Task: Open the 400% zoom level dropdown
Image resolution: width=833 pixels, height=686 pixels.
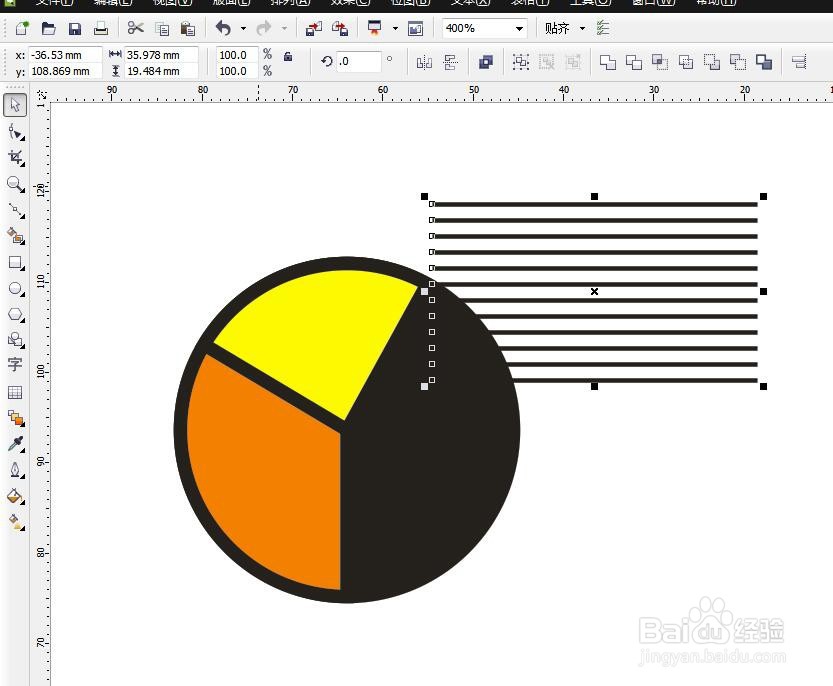Action: [519, 28]
